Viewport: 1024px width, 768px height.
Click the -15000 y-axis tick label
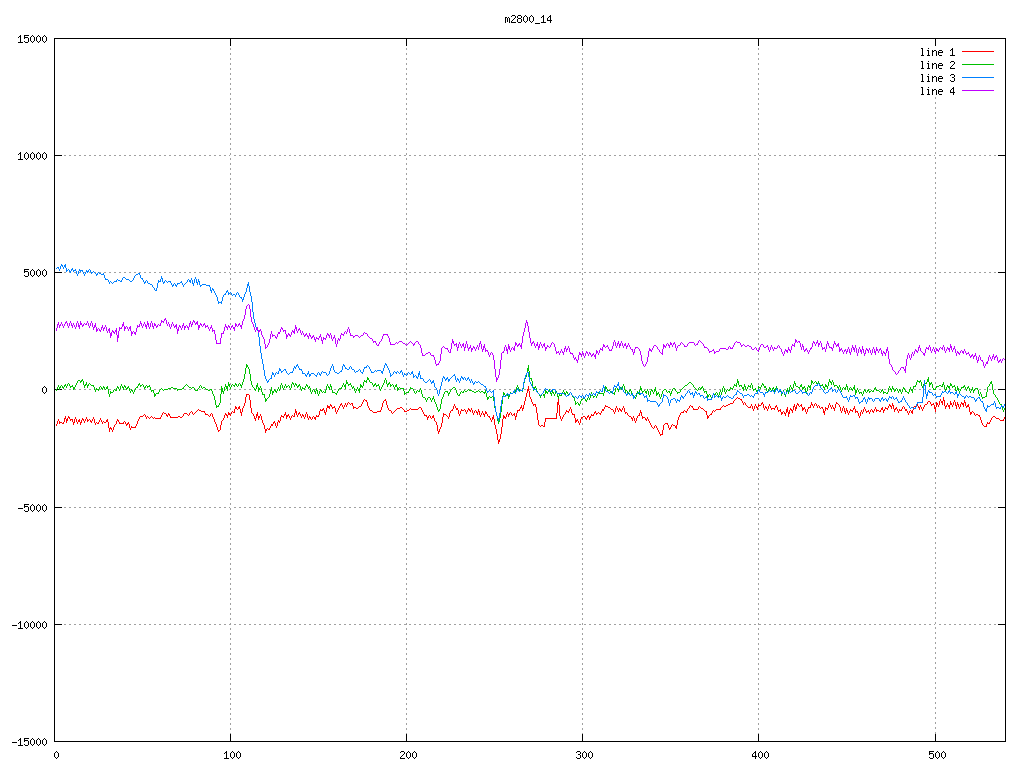tap(29, 741)
